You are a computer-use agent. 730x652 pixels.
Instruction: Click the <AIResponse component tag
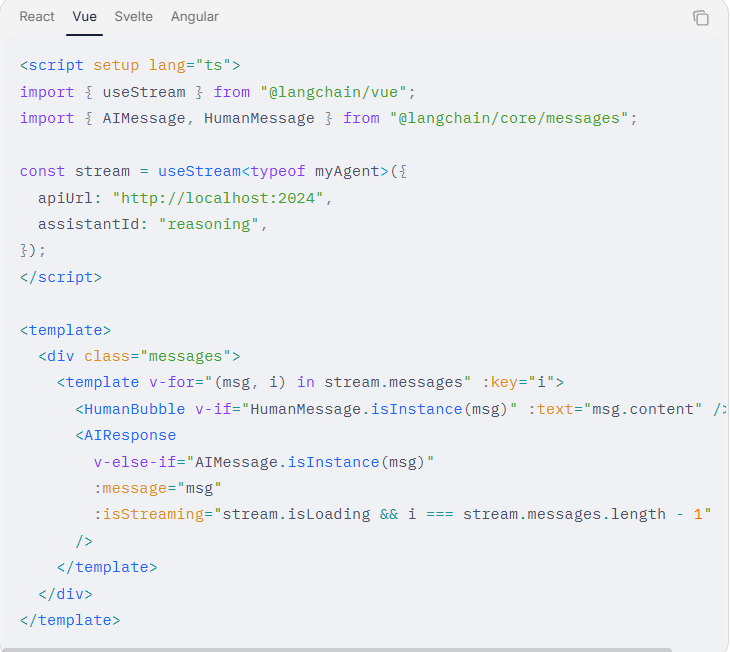click(126, 435)
